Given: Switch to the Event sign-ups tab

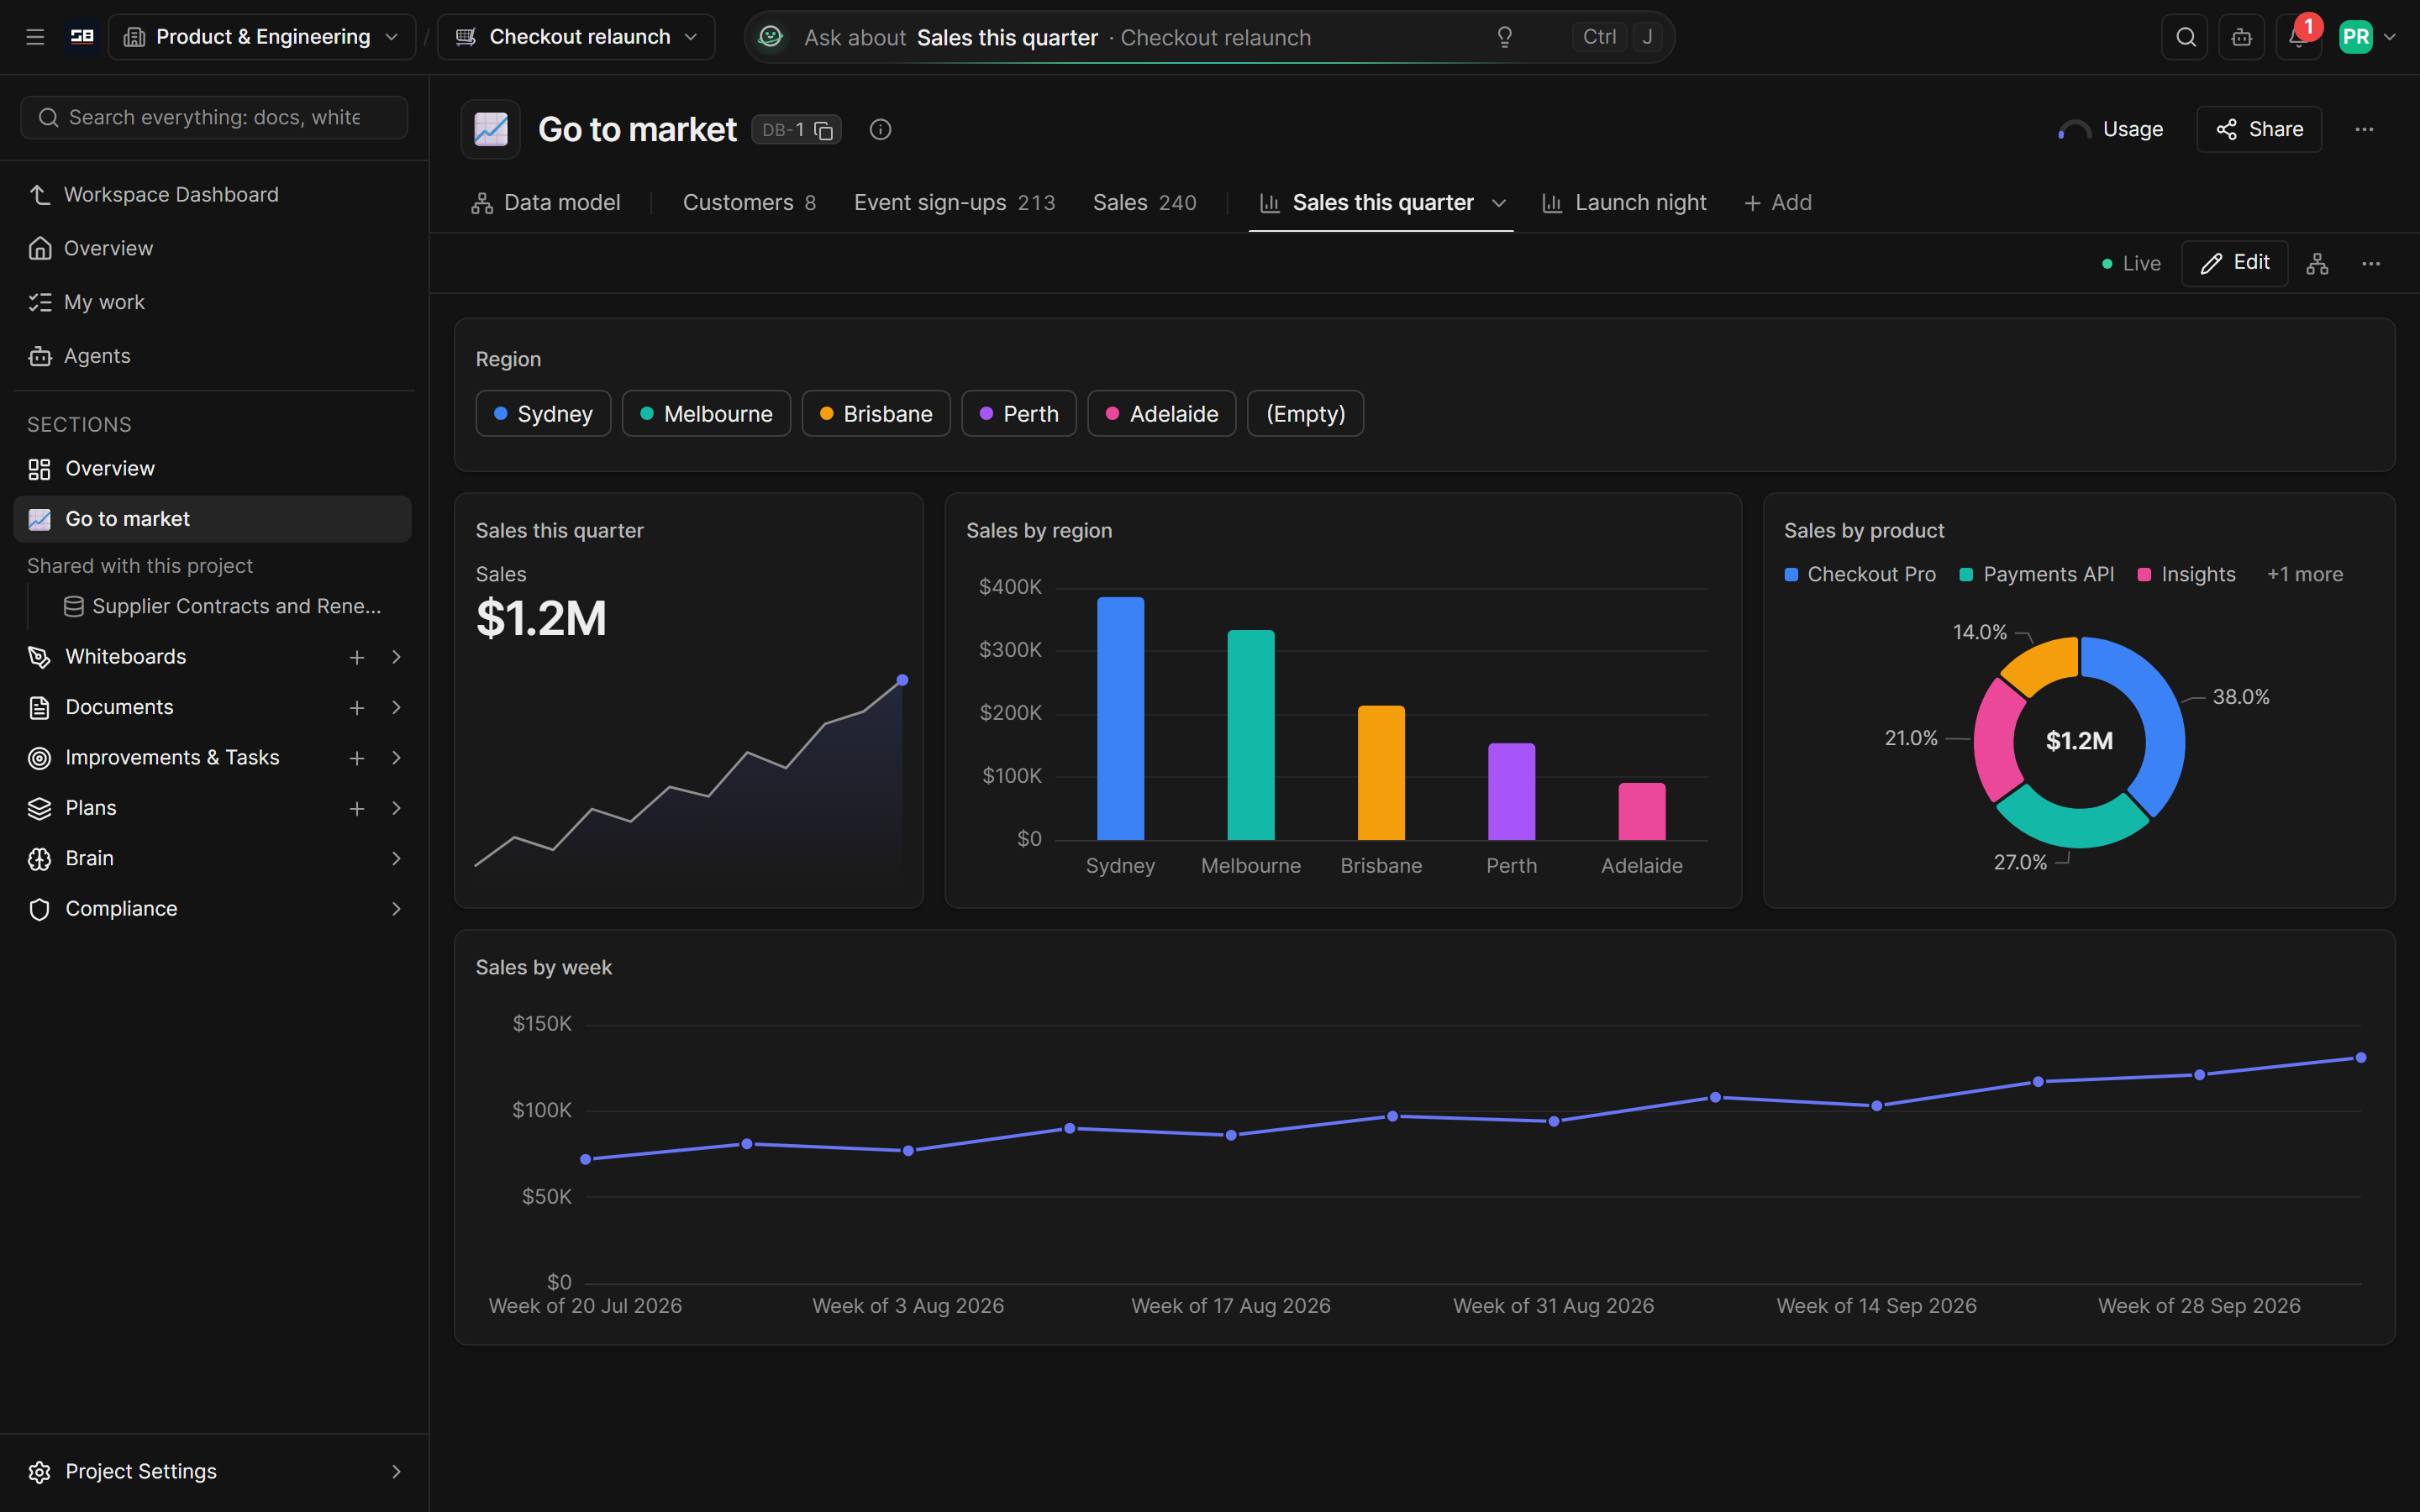Looking at the screenshot, I should tap(954, 203).
